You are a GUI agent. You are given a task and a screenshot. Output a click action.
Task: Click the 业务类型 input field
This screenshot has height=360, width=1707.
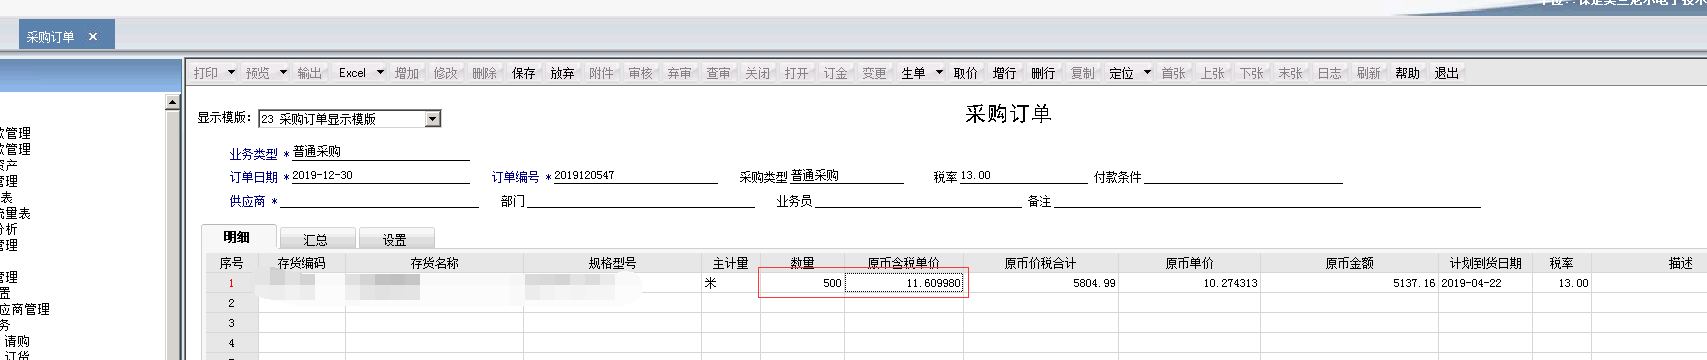pyautogui.click(x=380, y=152)
